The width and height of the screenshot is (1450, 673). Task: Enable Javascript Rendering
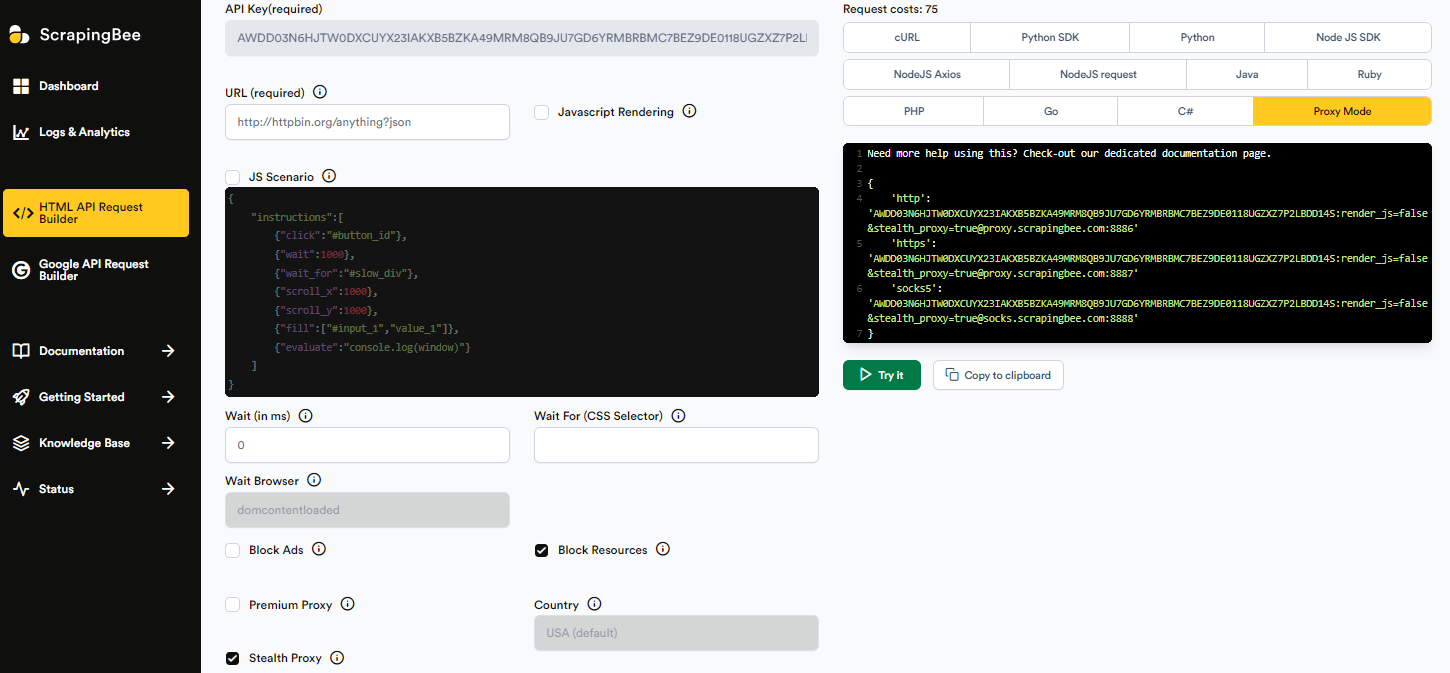pyautogui.click(x=541, y=112)
